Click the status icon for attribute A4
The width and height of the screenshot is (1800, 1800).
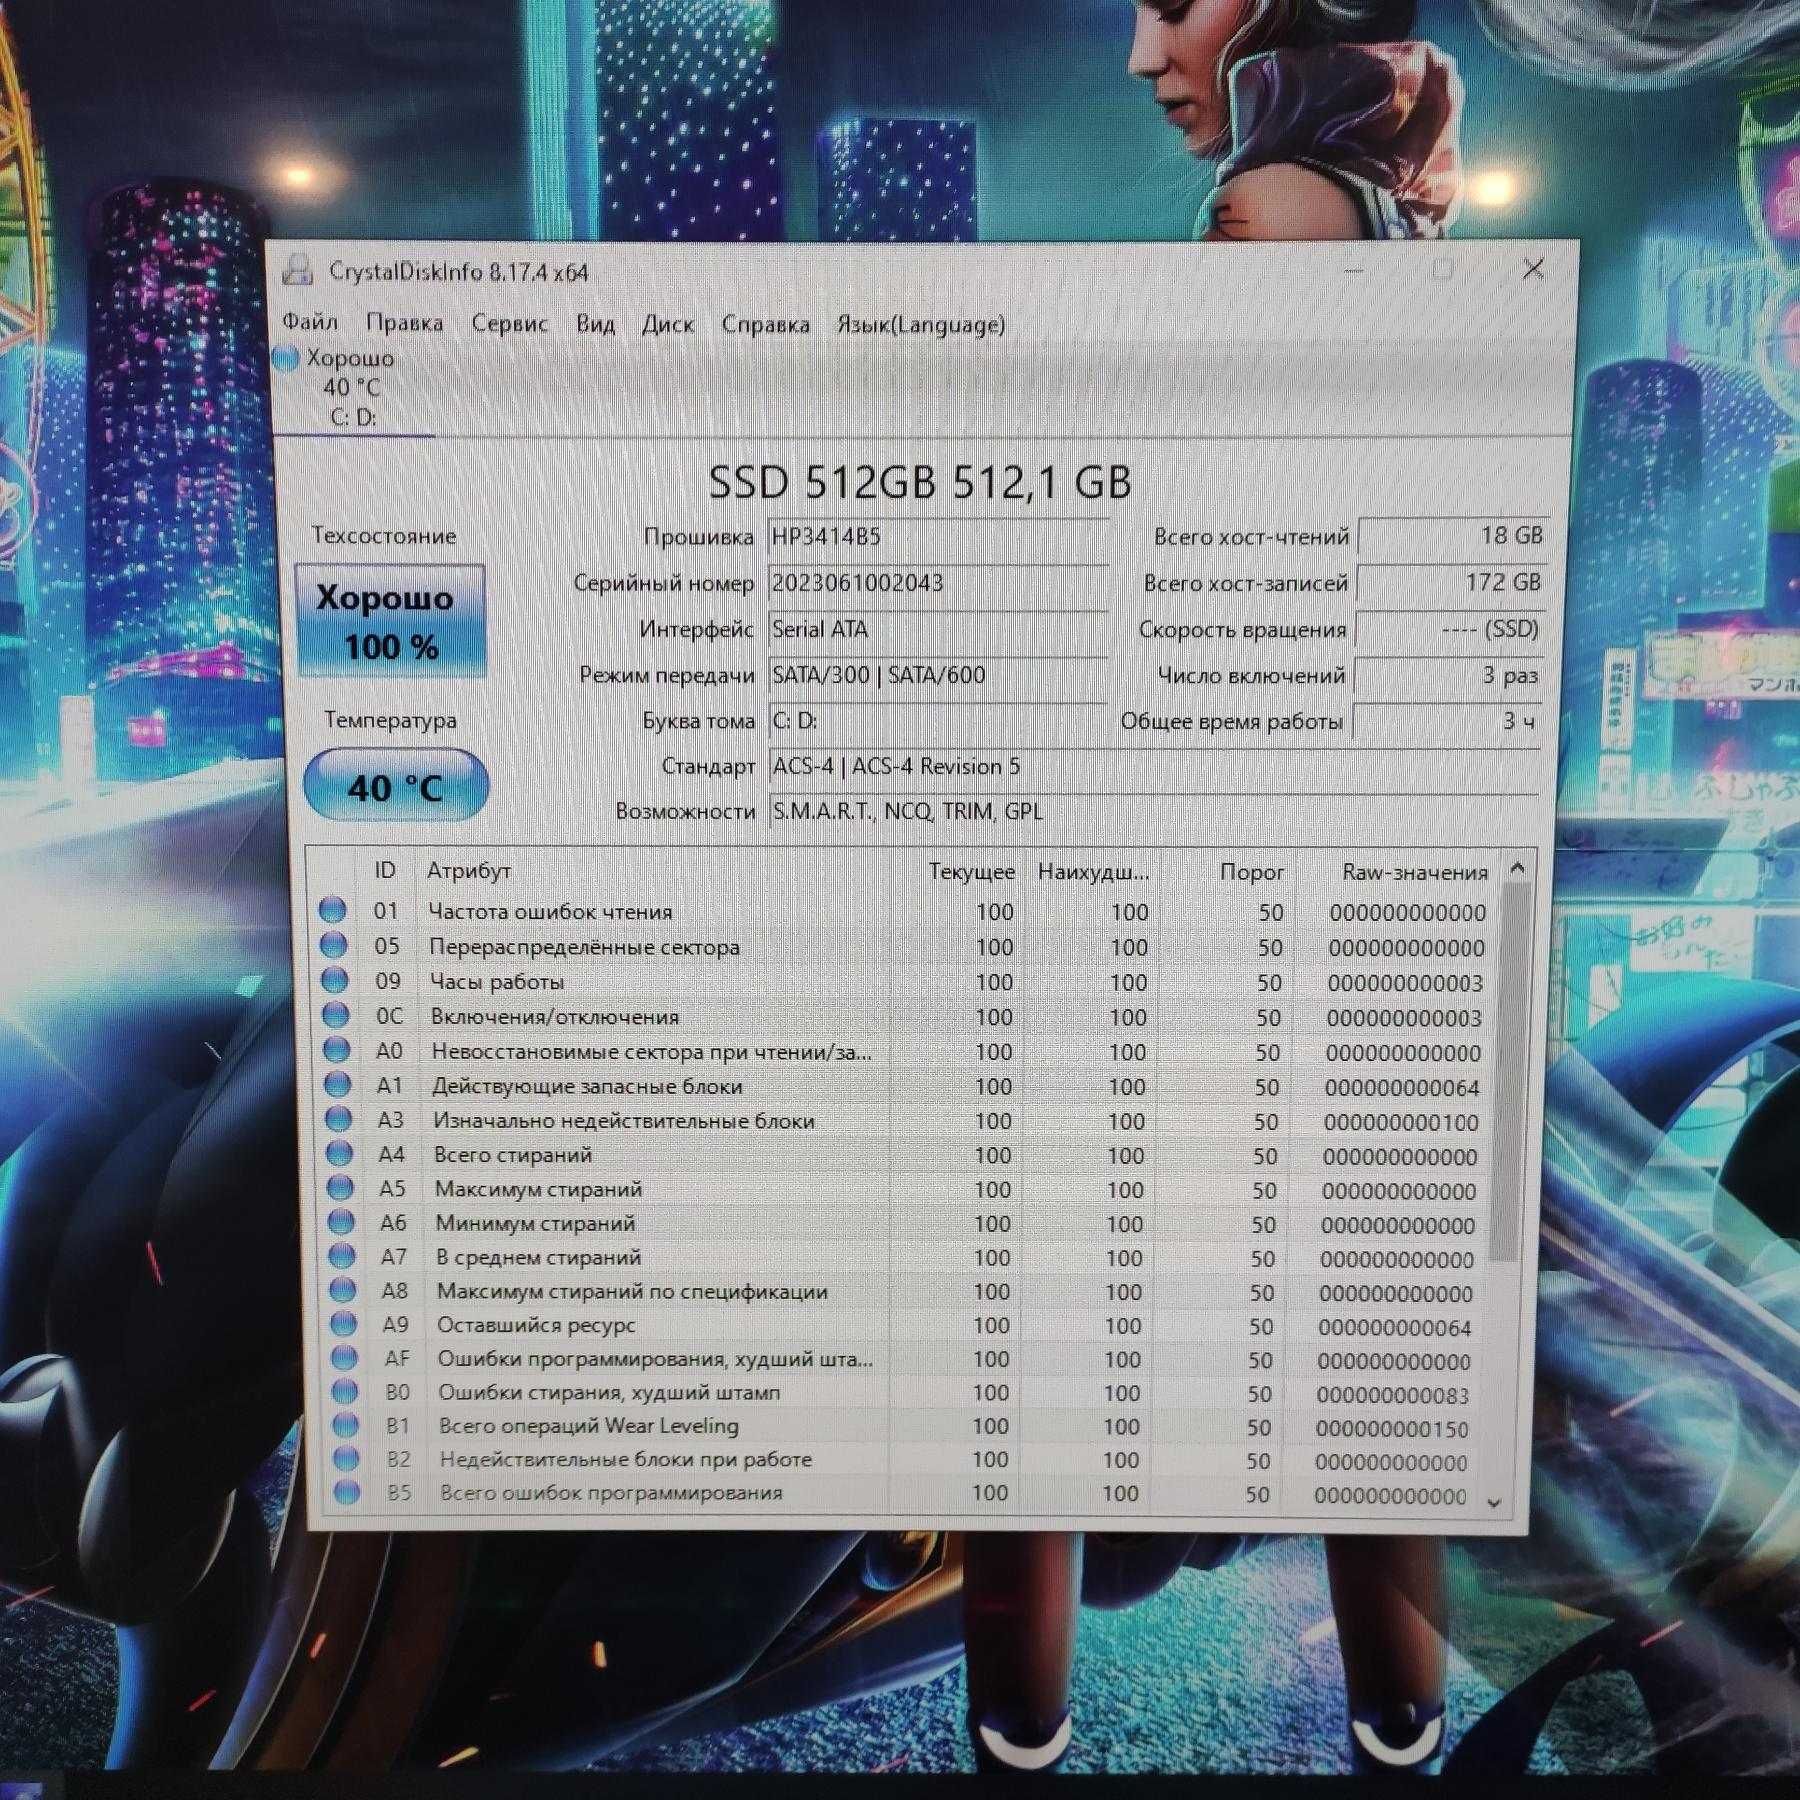(339, 1153)
